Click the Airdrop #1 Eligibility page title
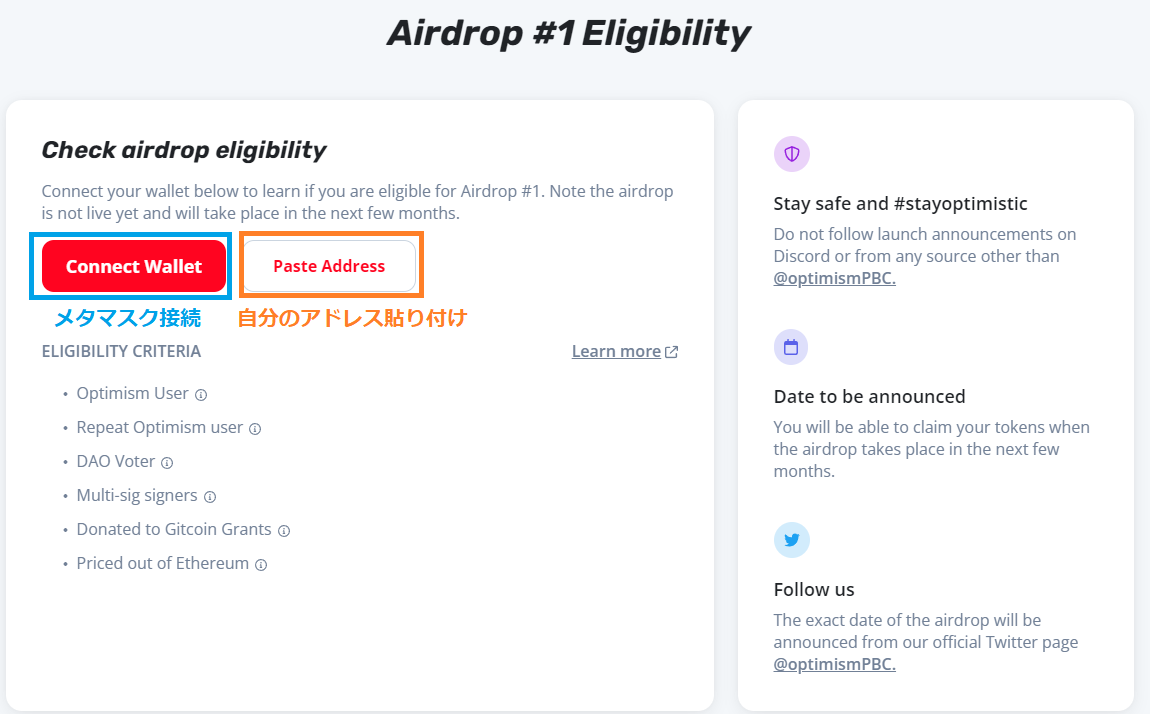 pos(568,34)
